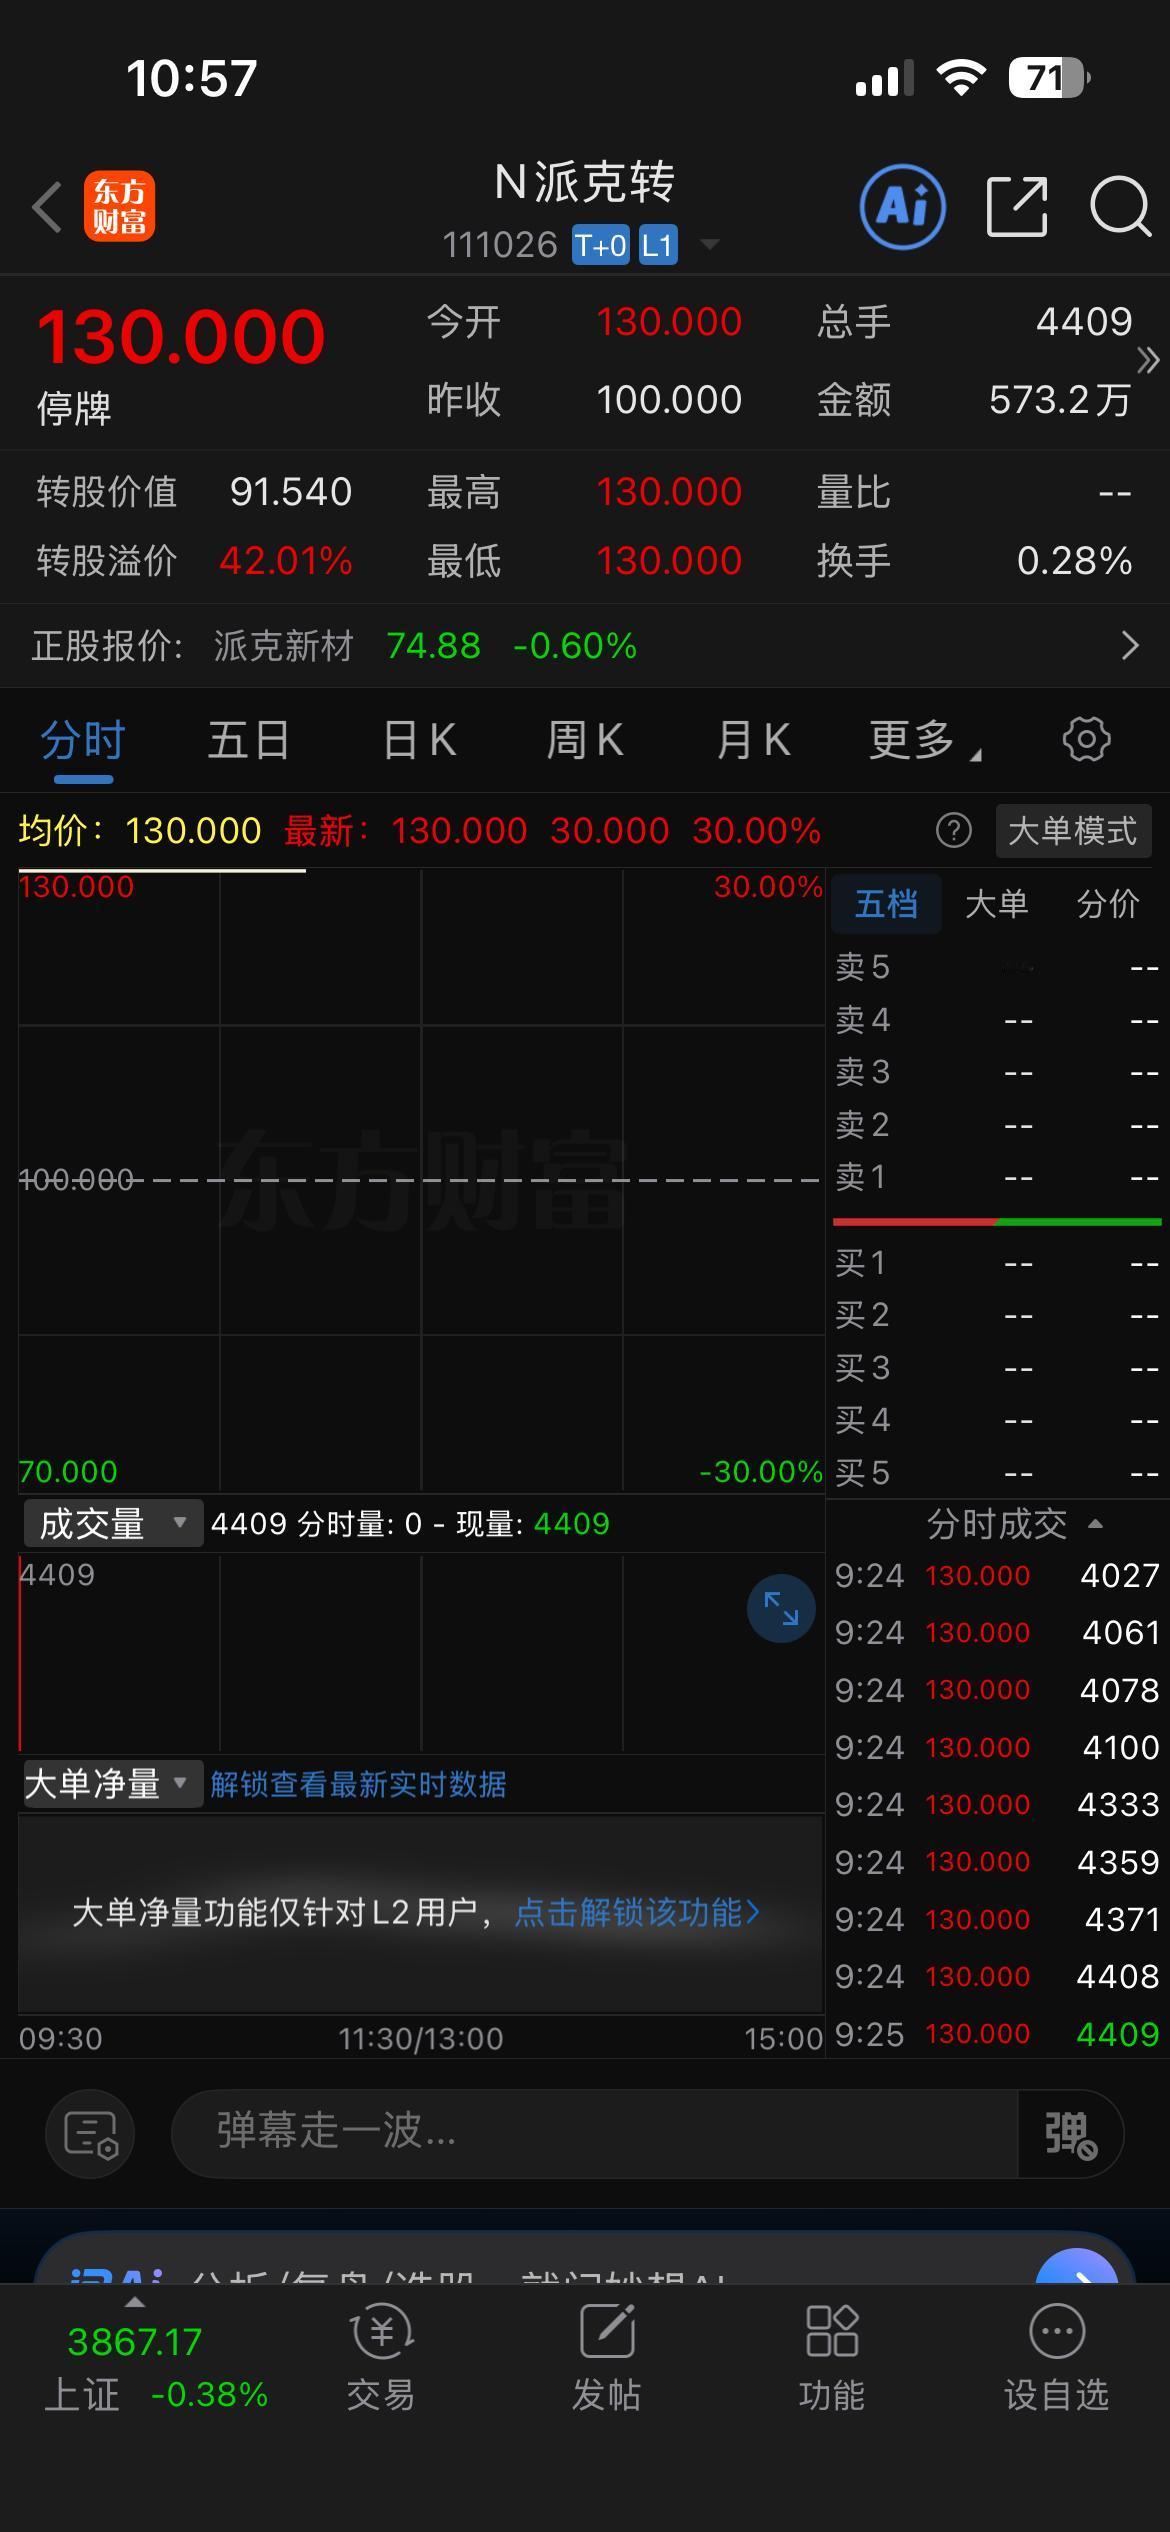Open the search magnifier icon
This screenshot has width=1170, height=2532.
pos(1120,207)
